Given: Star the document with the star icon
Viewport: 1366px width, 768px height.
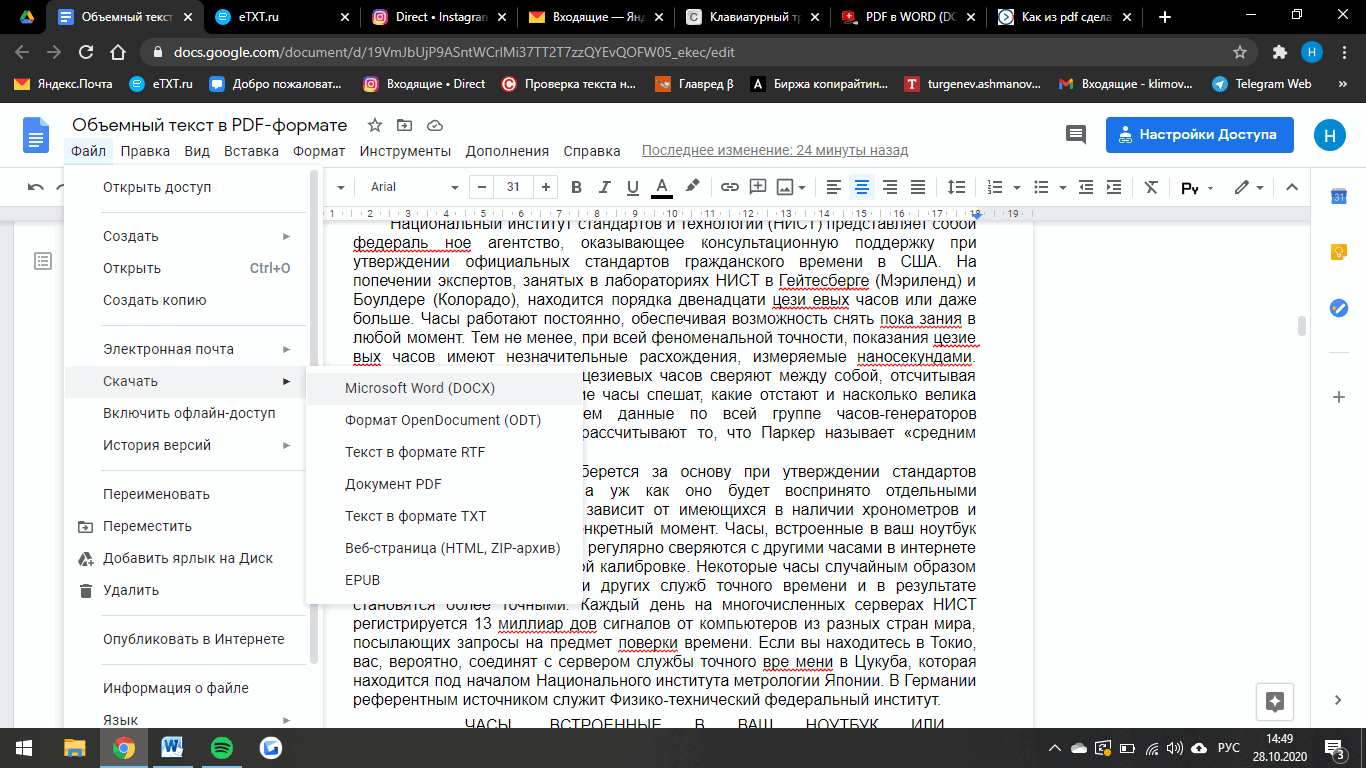Looking at the screenshot, I should pyautogui.click(x=375, y=125).
